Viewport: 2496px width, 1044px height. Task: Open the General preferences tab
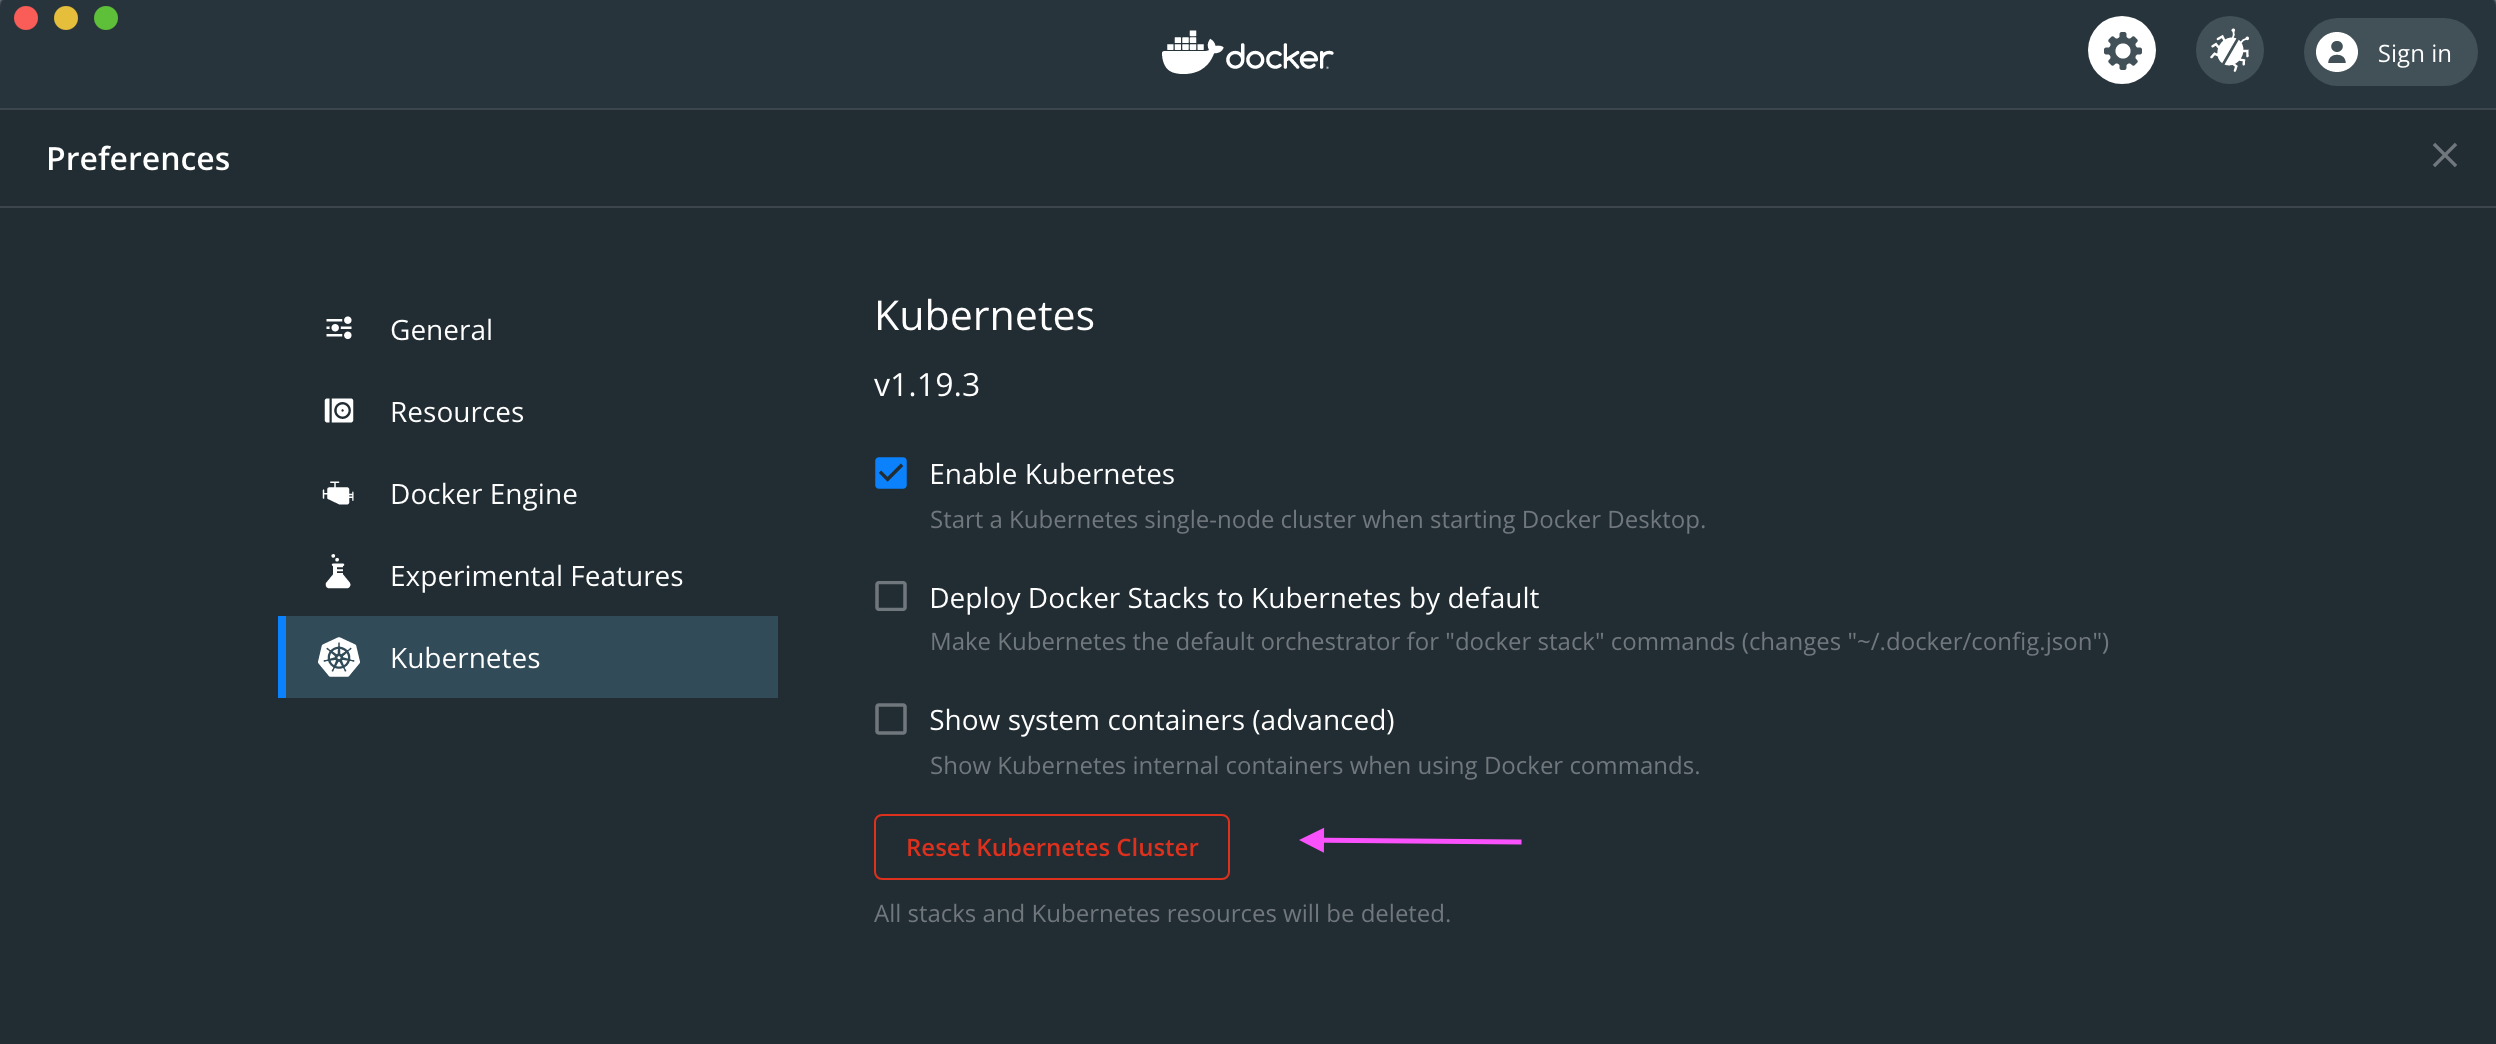click(528, 329)
